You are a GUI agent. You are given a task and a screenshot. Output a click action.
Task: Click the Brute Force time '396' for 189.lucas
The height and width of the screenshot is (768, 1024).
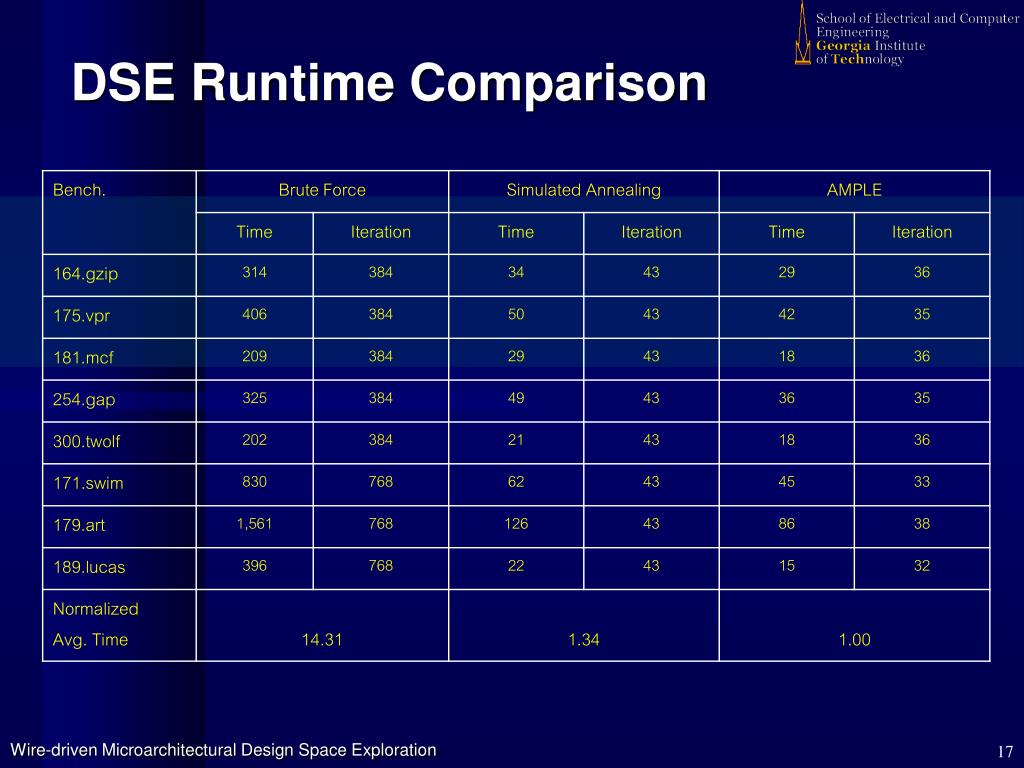tap(254, 566)
